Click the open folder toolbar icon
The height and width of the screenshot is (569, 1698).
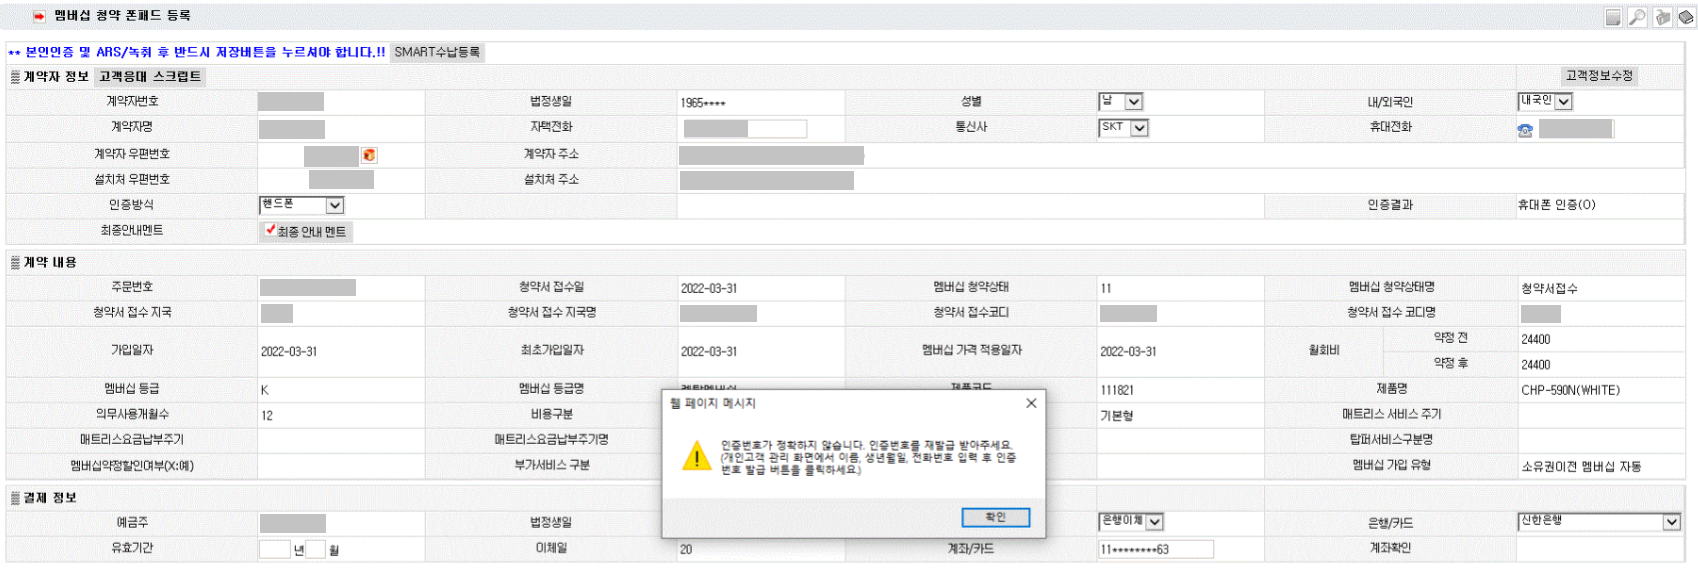[x=1662, y=17]
